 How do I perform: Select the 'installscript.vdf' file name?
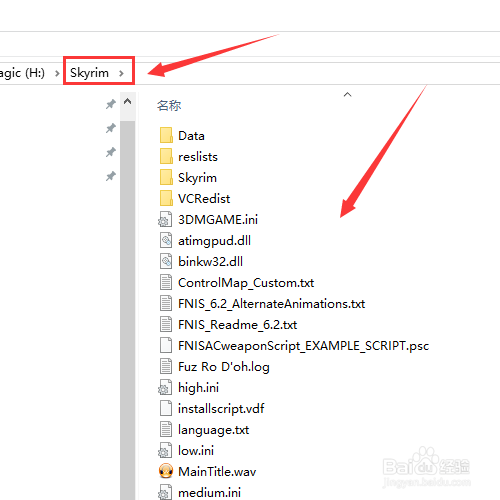[221, 409]
